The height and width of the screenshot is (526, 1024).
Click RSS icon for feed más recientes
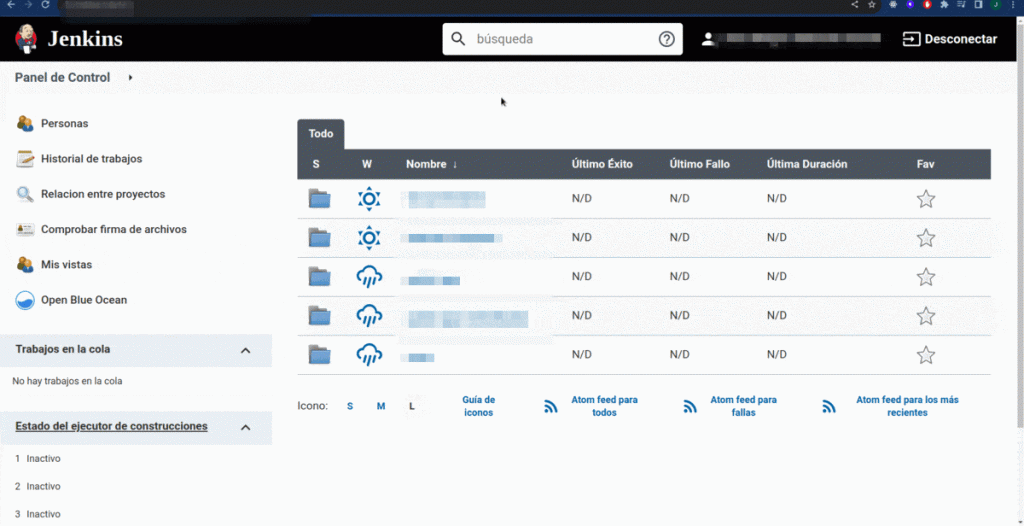(829, 406)
